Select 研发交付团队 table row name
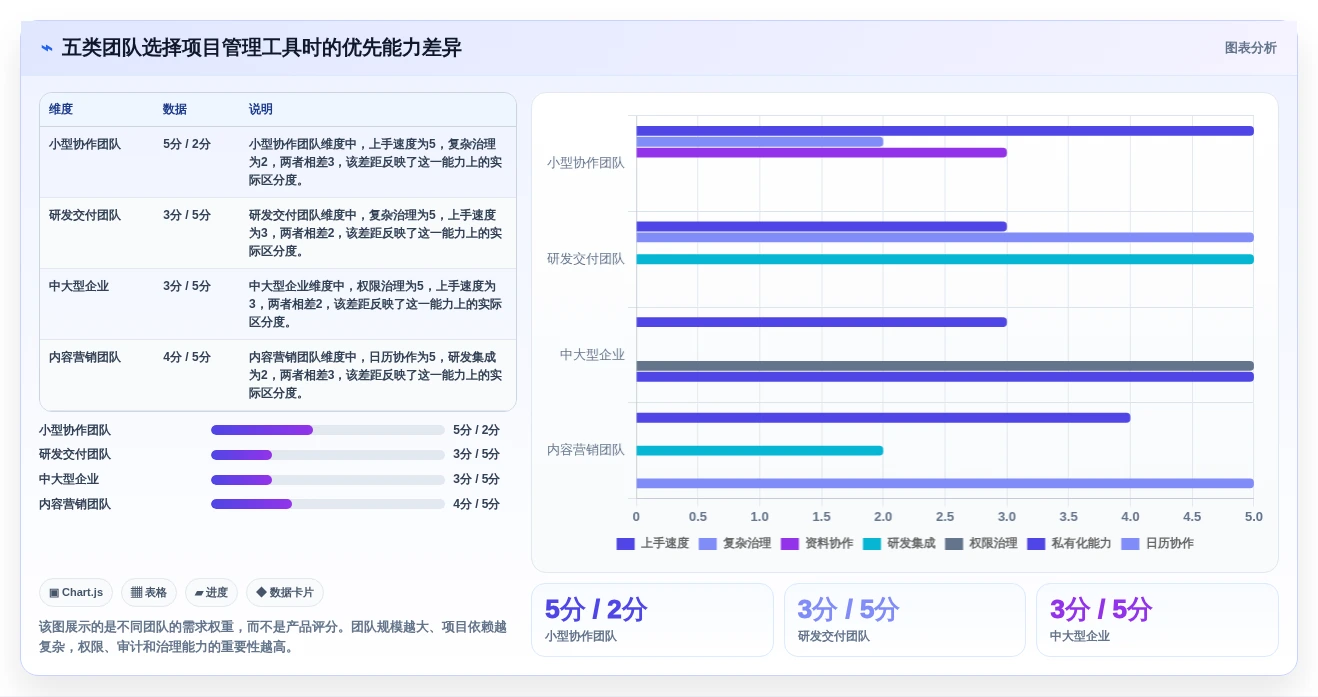1318x697 pixels. click(85, 215)
